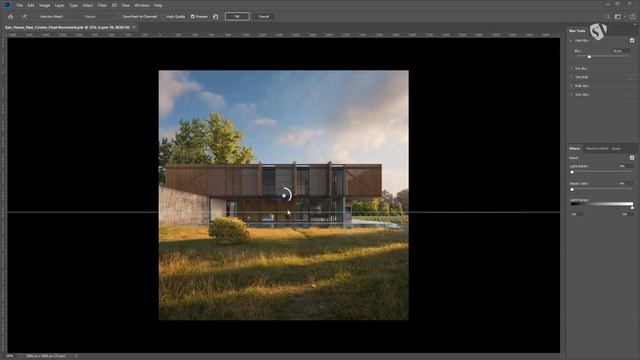Click the reset blur pins icon
The image size is (640, 360).
tap(216, 17)
